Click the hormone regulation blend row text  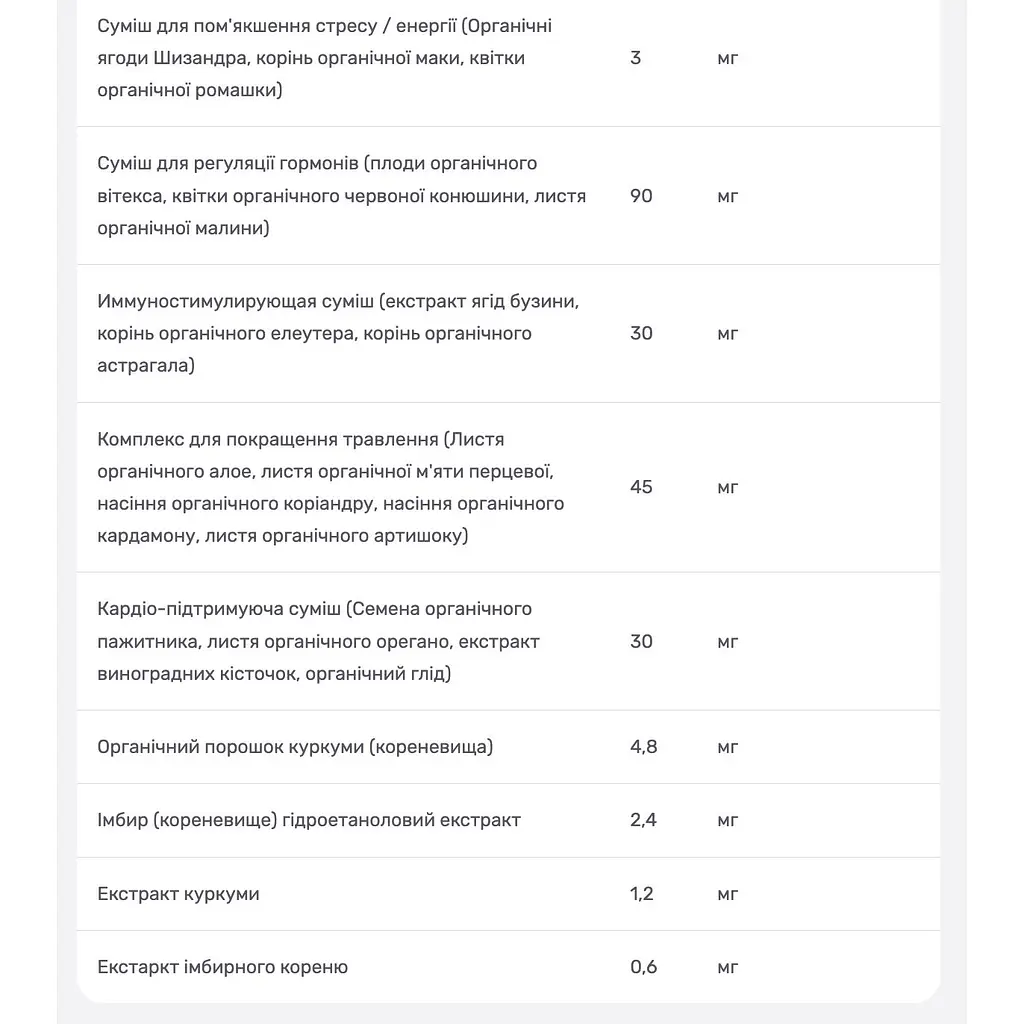pos(342,196)
